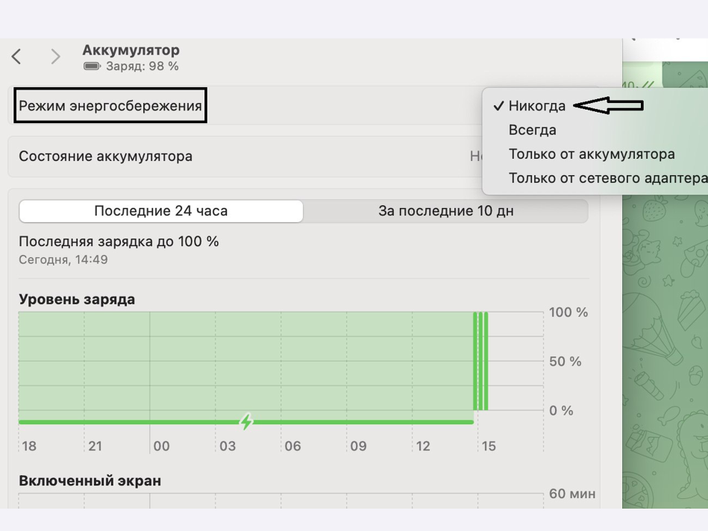
Task: Click the 18 hour label on the chart
Action: (29, 446)
